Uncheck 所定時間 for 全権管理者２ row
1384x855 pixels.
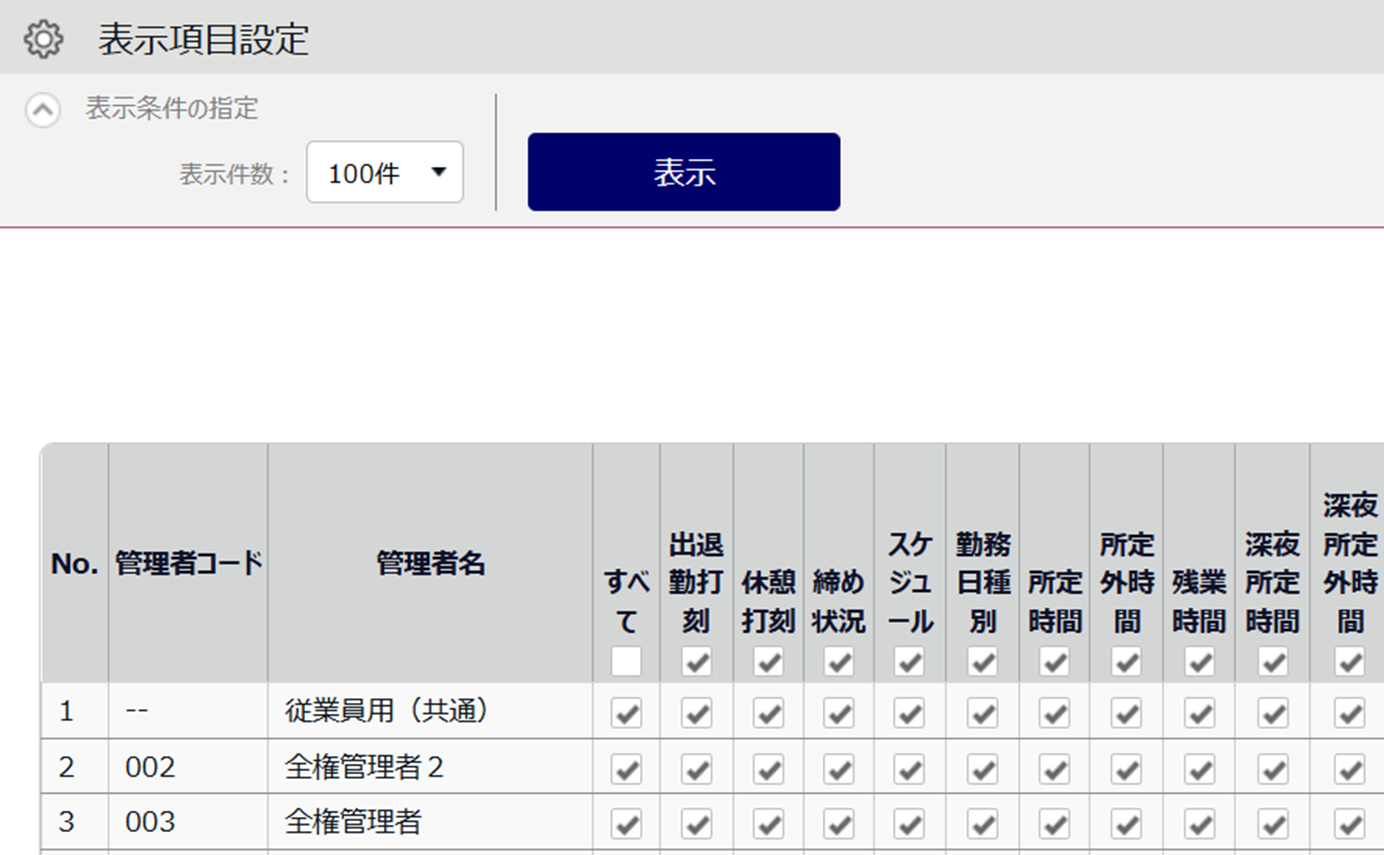(1054, 768)
